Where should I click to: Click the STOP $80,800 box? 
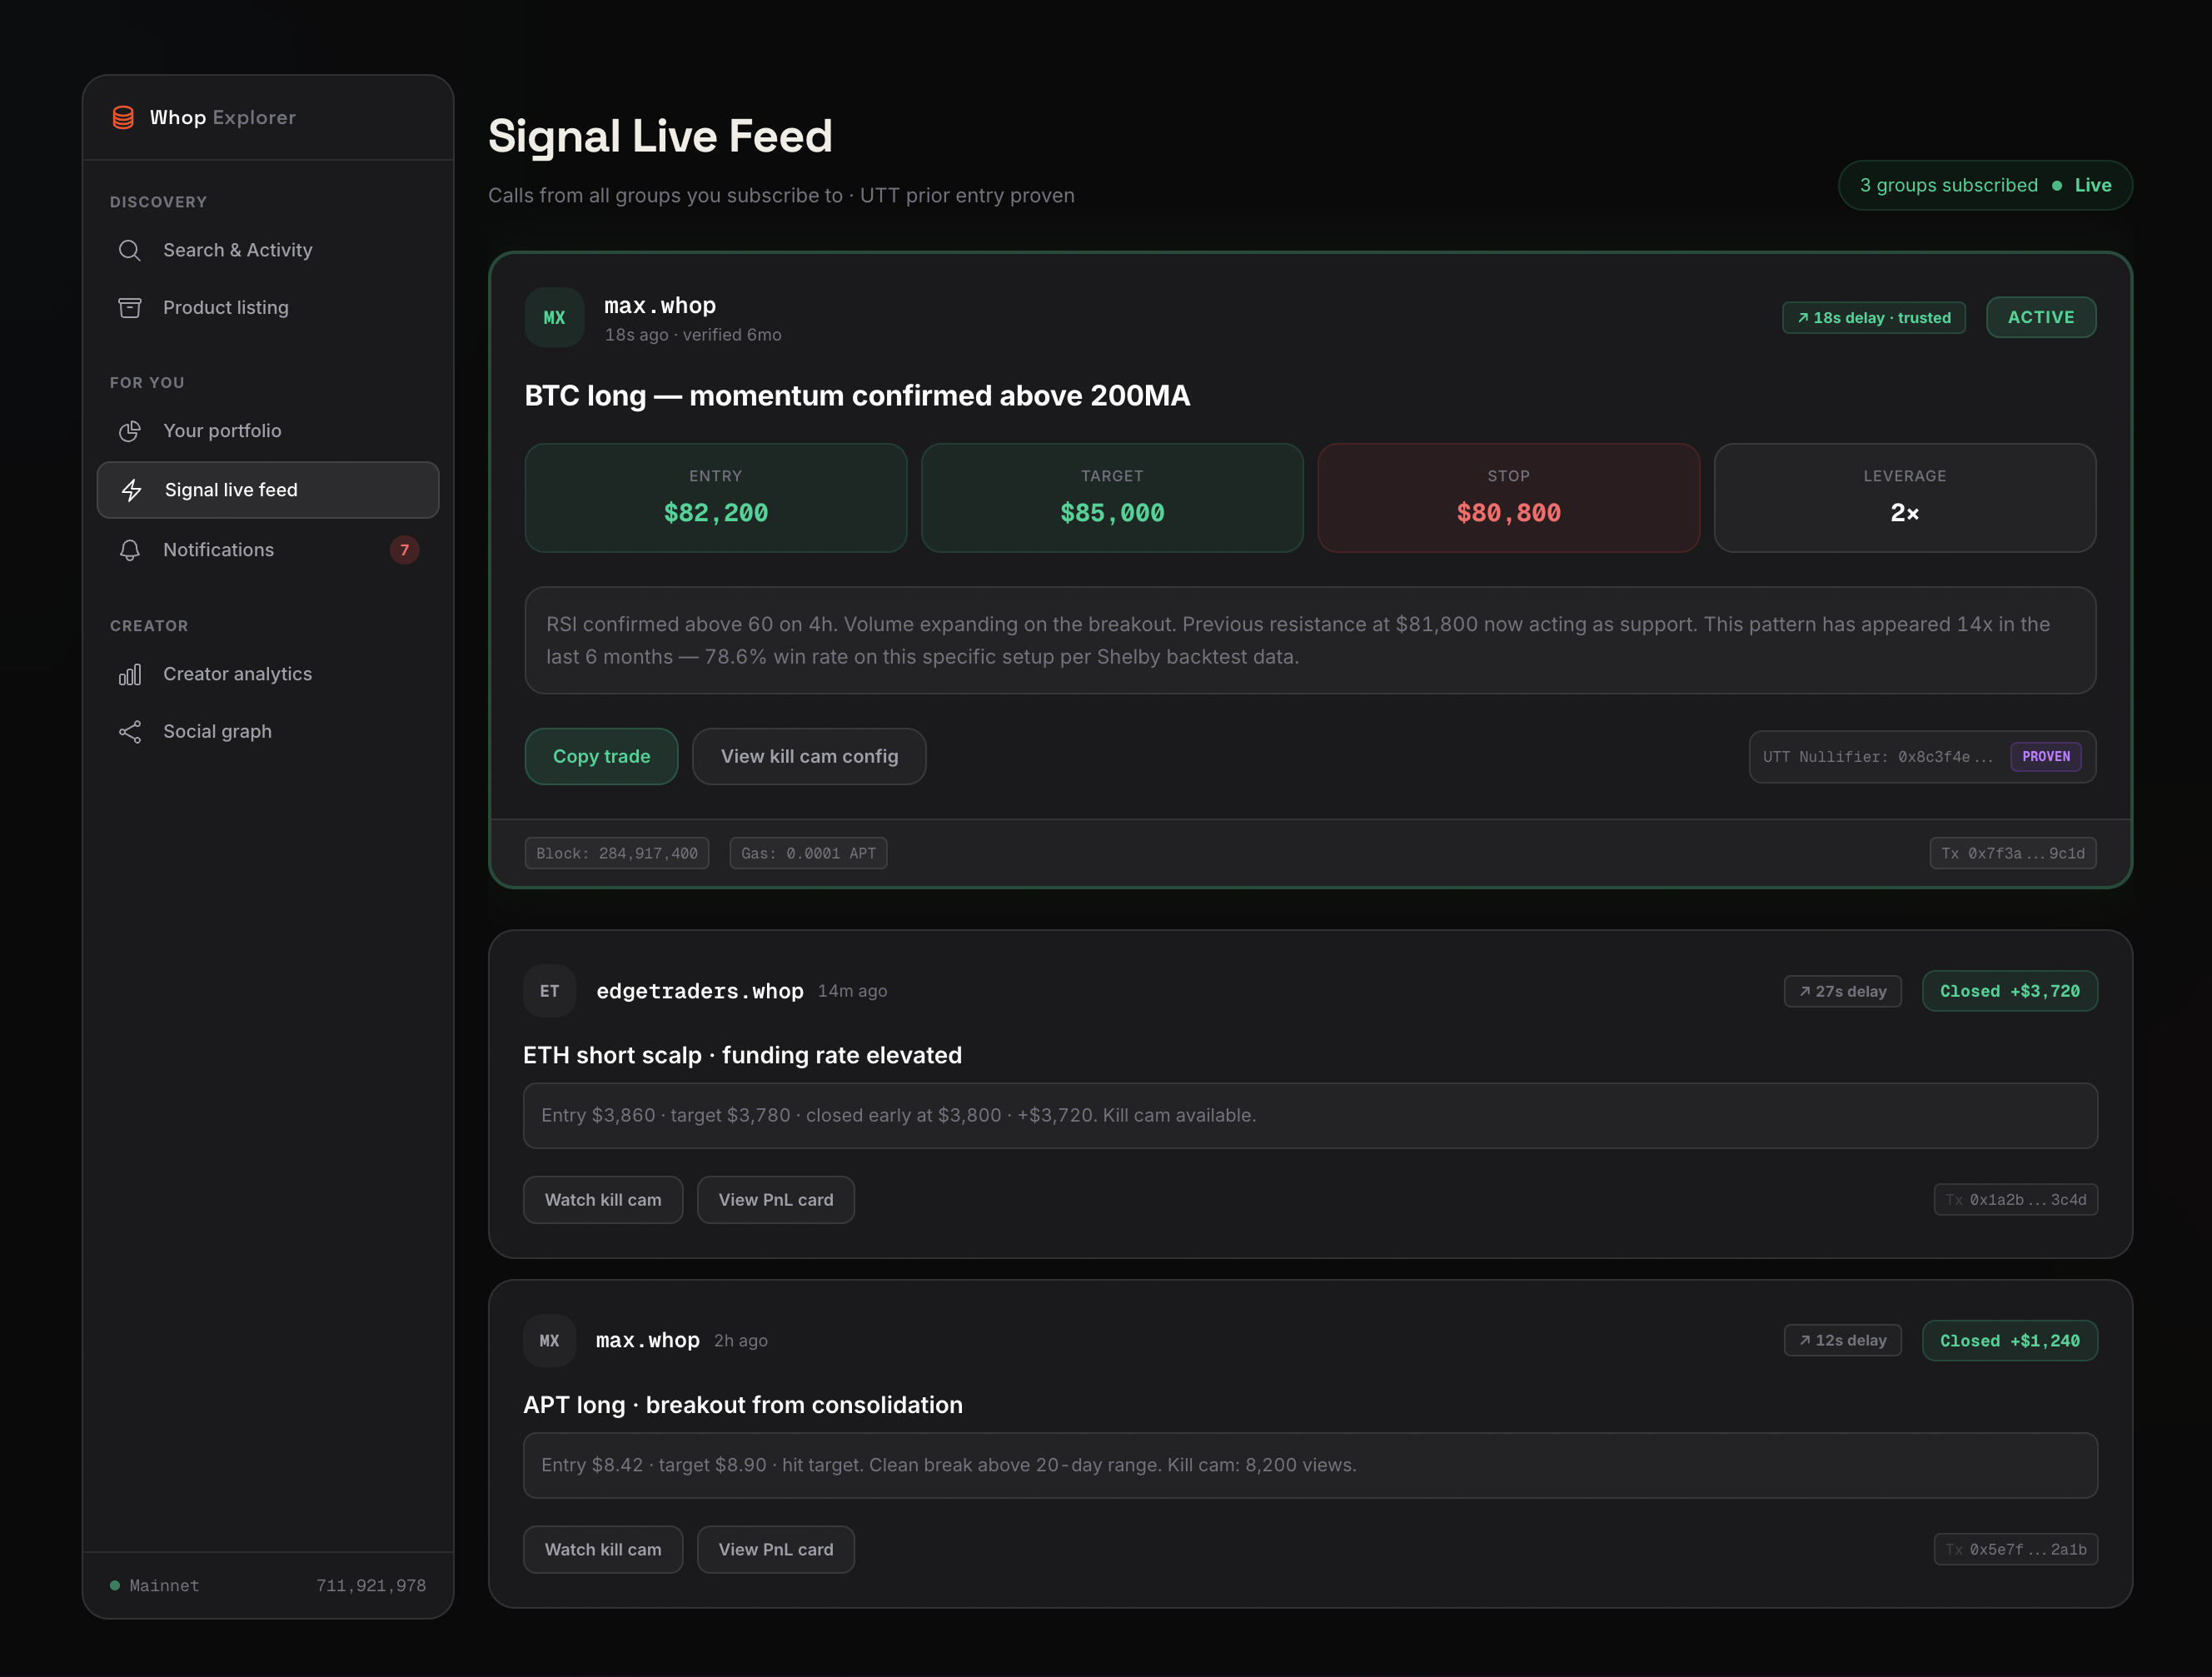pos(1508,498)
